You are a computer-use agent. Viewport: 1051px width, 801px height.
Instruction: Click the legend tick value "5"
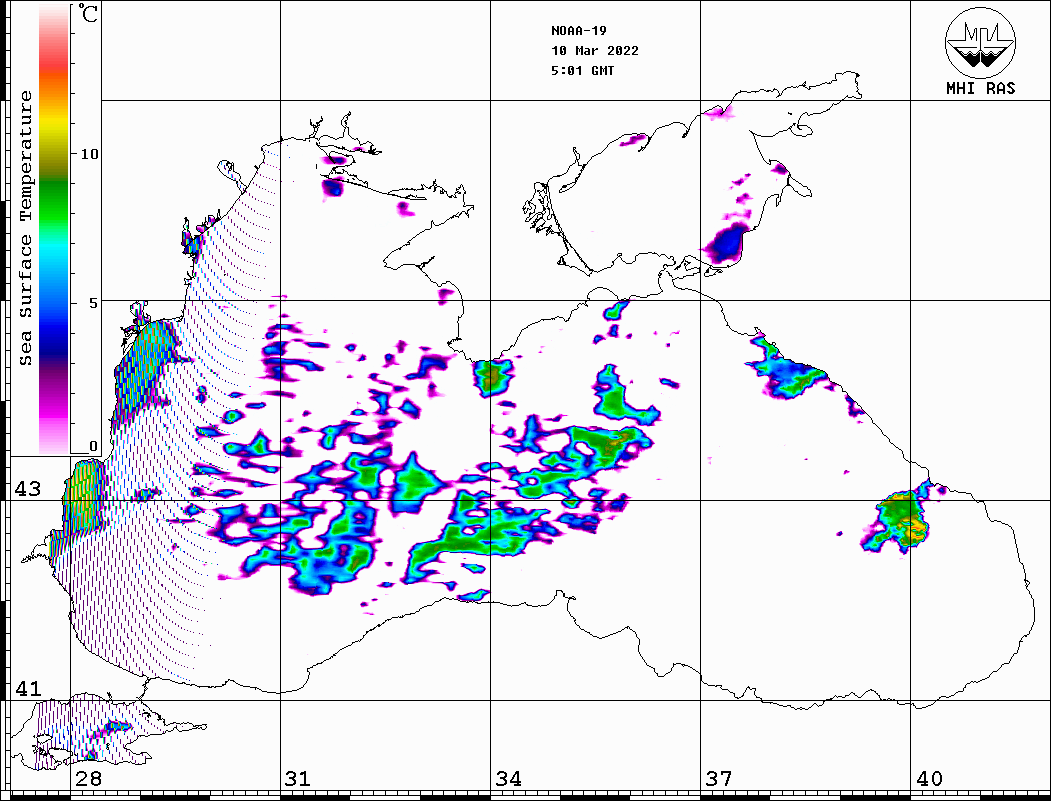click(x=94, y=303)
